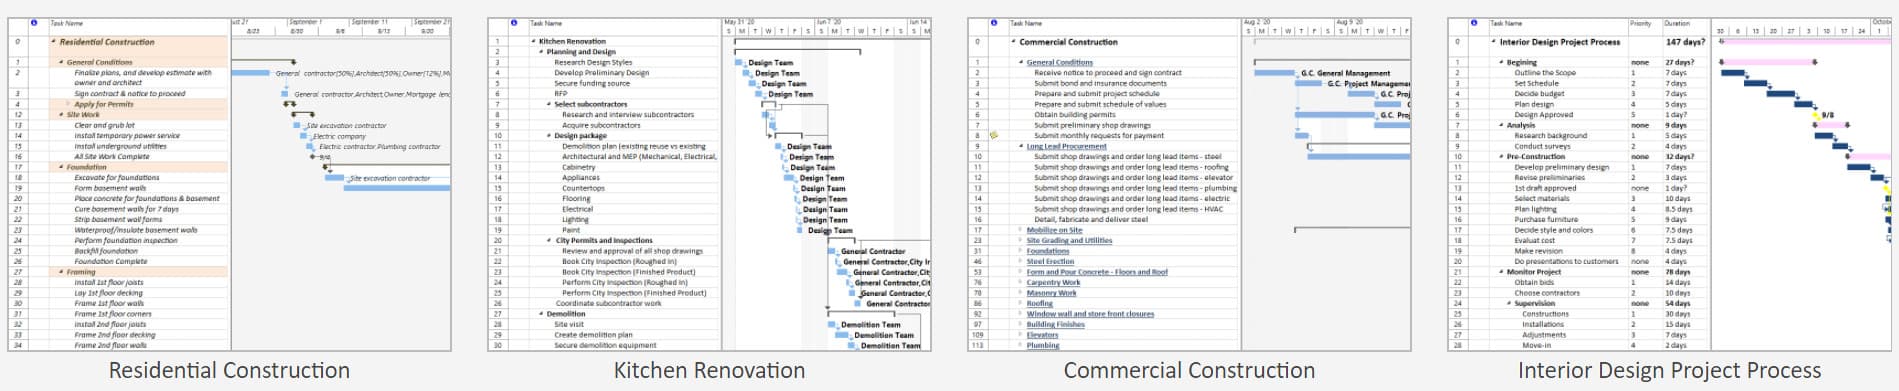Select the Kitchen Renovation template caption
1899x391 pixels.
pyautogui.click(x=709, y=371)
